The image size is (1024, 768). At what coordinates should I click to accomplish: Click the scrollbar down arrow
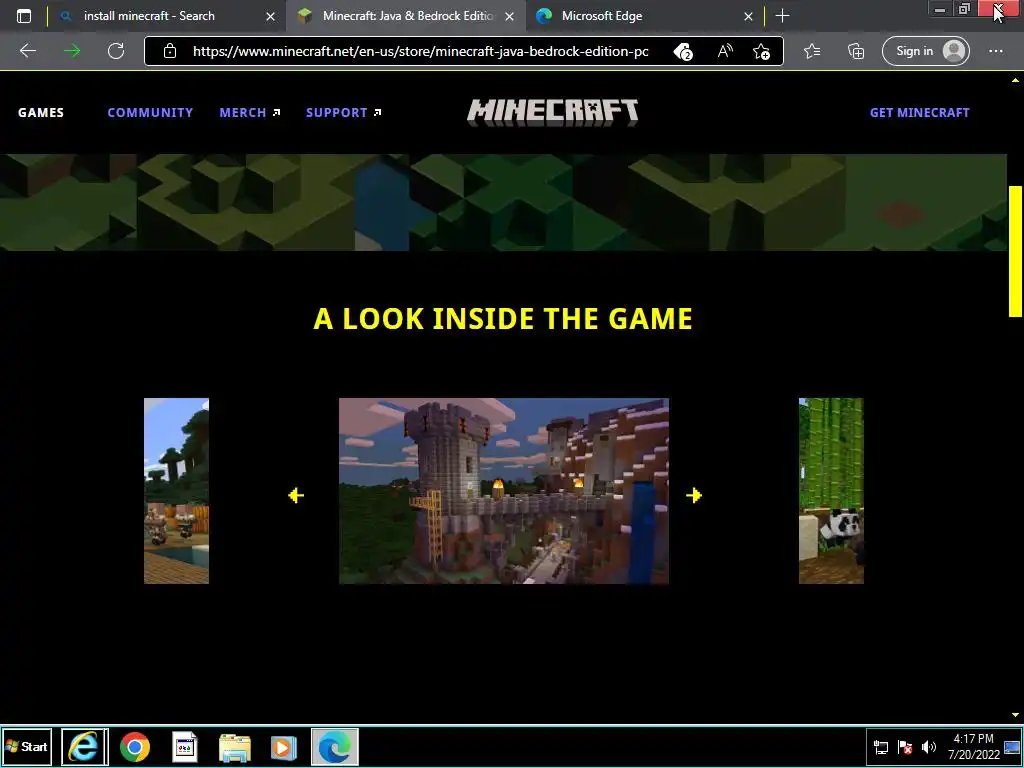[x=1016, y=716]
